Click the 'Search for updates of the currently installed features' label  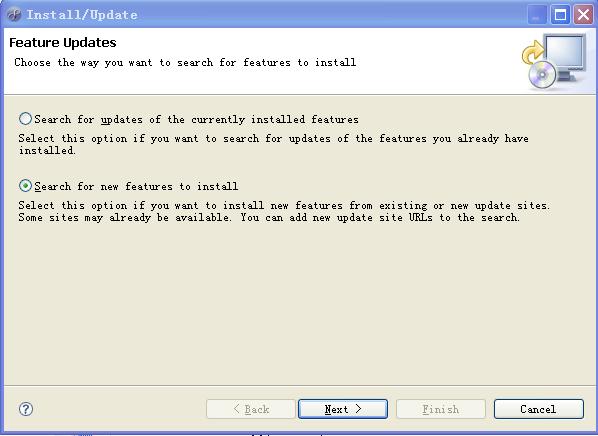tap(196, 119)
